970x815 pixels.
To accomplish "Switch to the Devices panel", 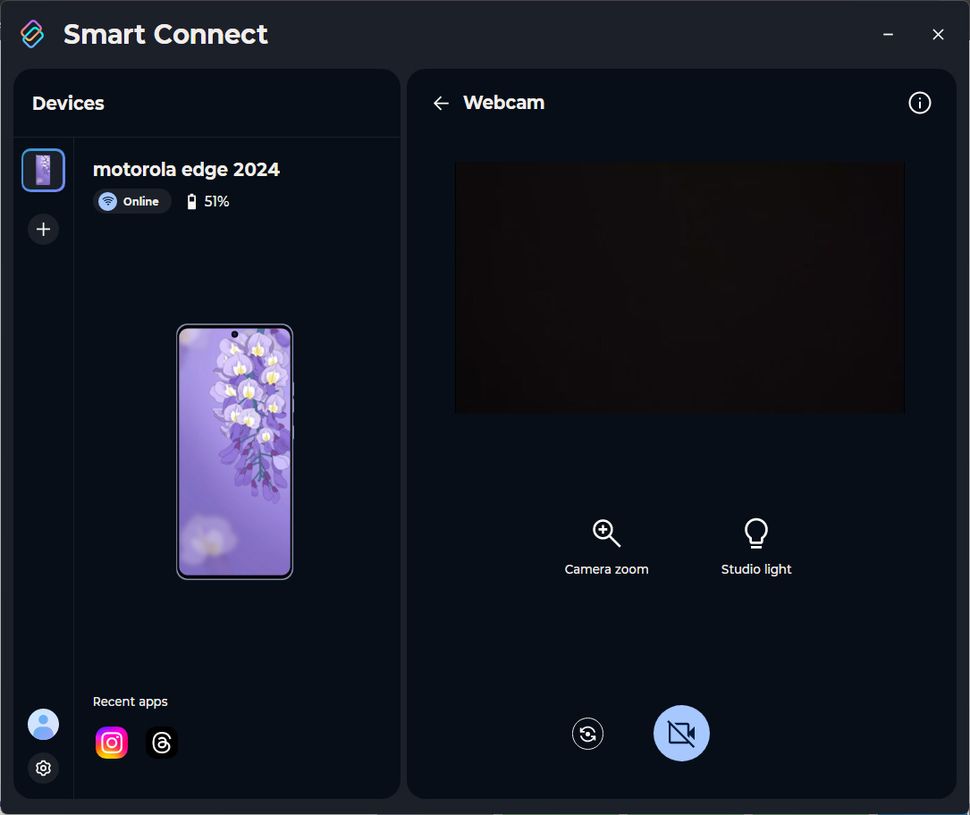I will (x=67, y=102).
